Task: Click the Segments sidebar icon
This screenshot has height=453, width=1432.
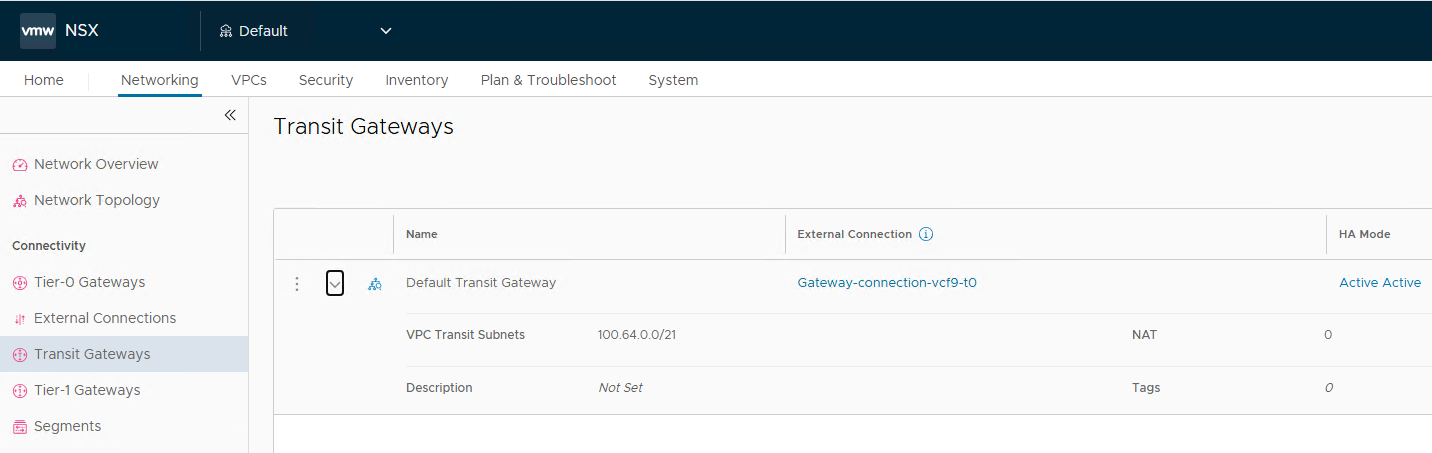Action: click(20, 427)
